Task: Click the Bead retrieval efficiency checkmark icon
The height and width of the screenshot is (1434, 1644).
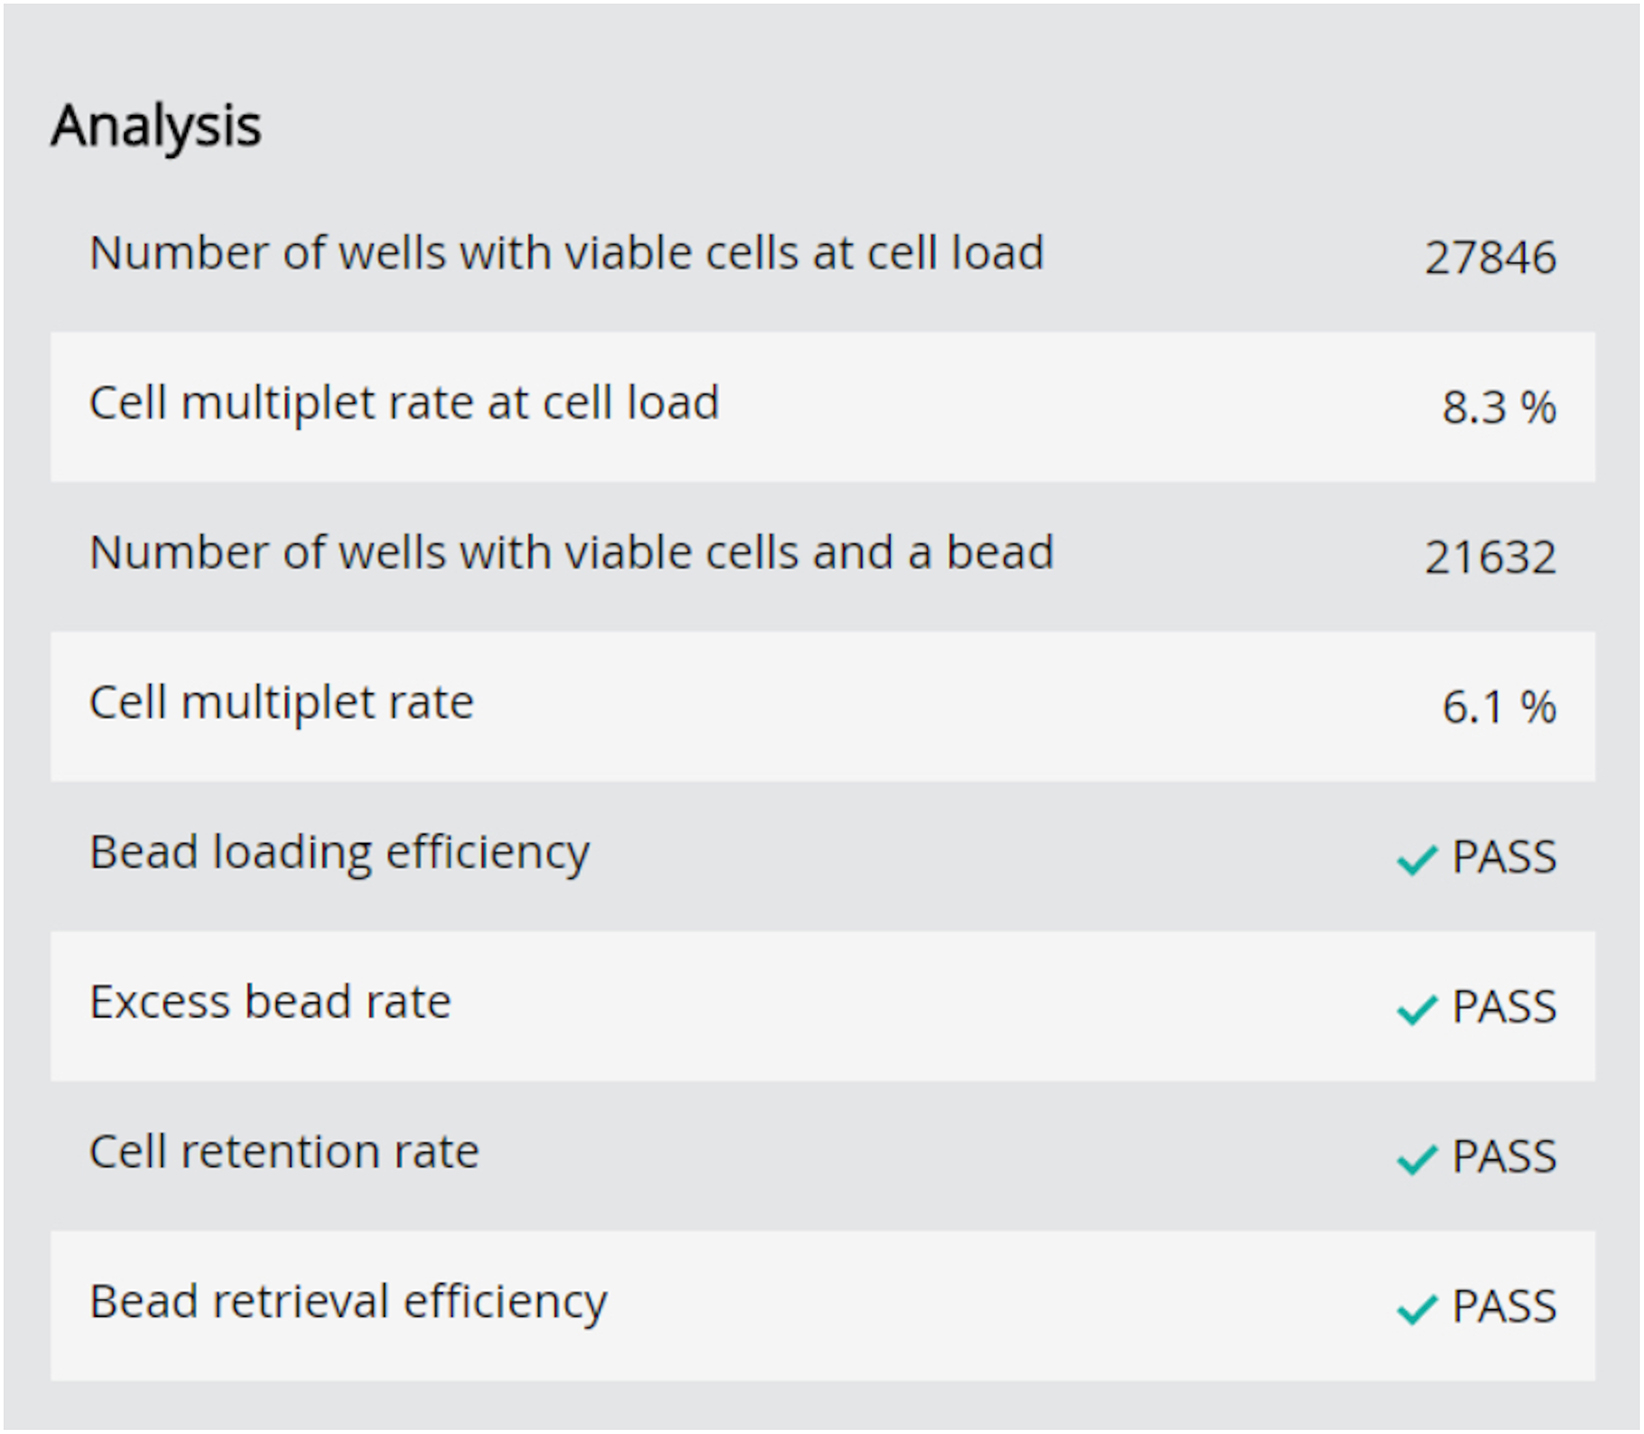Action: 1416,1309
